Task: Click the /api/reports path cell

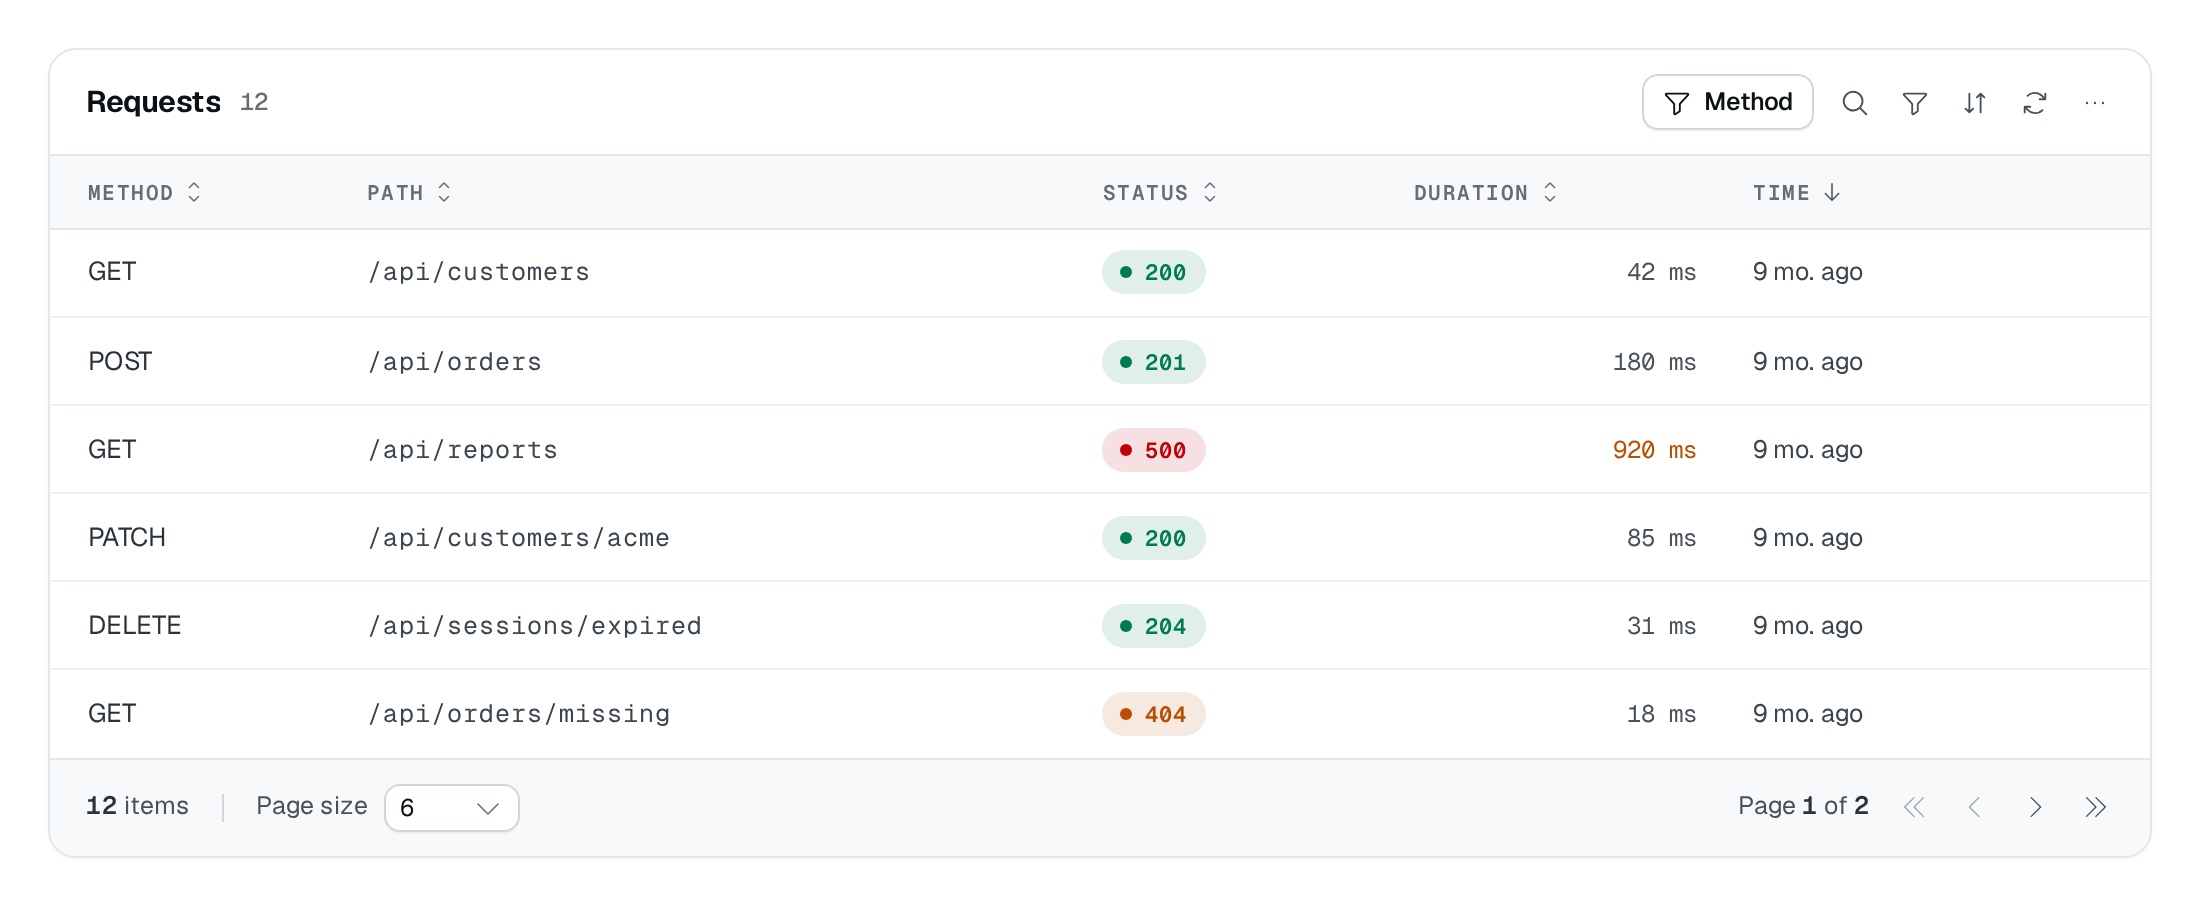Action: [x=463, y=450]
